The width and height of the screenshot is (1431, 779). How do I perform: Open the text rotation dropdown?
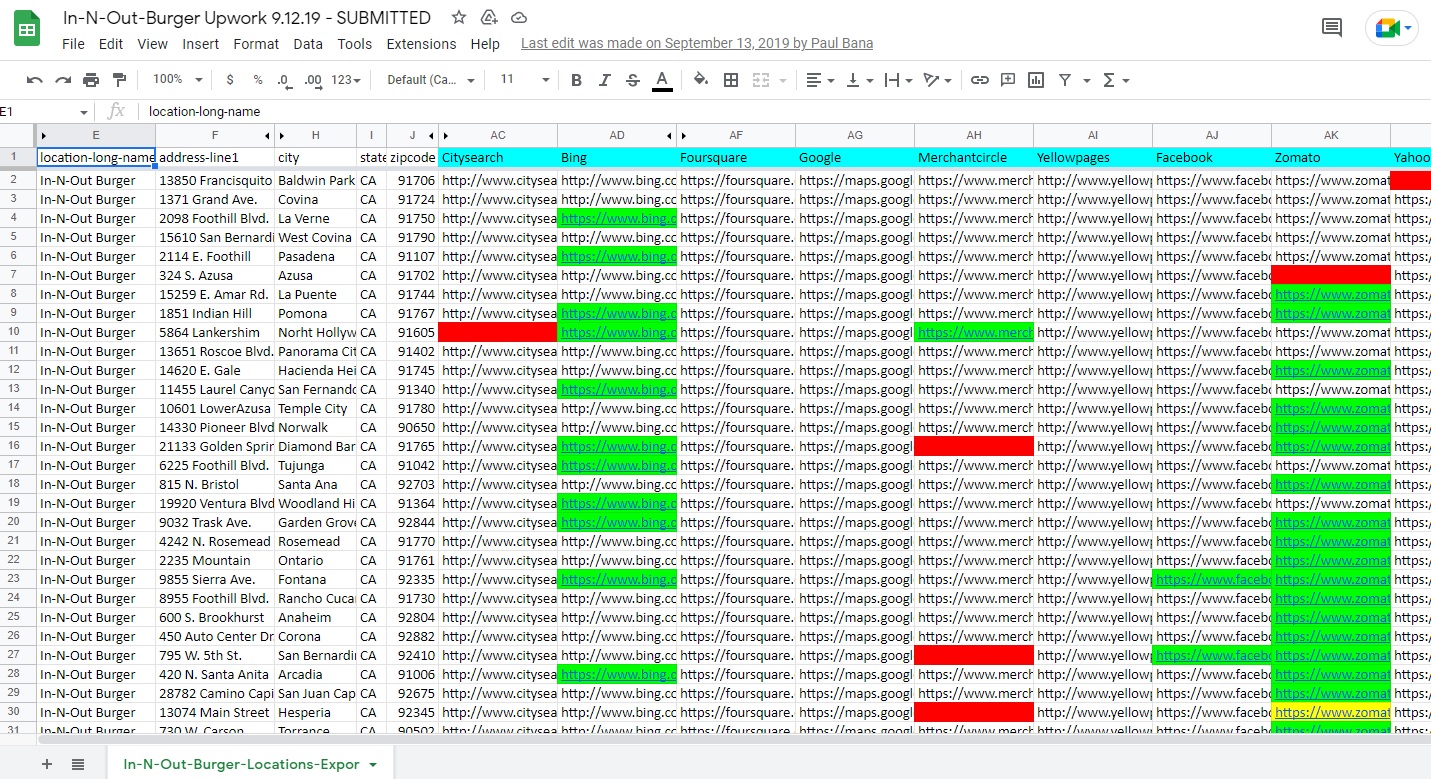(936, 80)
